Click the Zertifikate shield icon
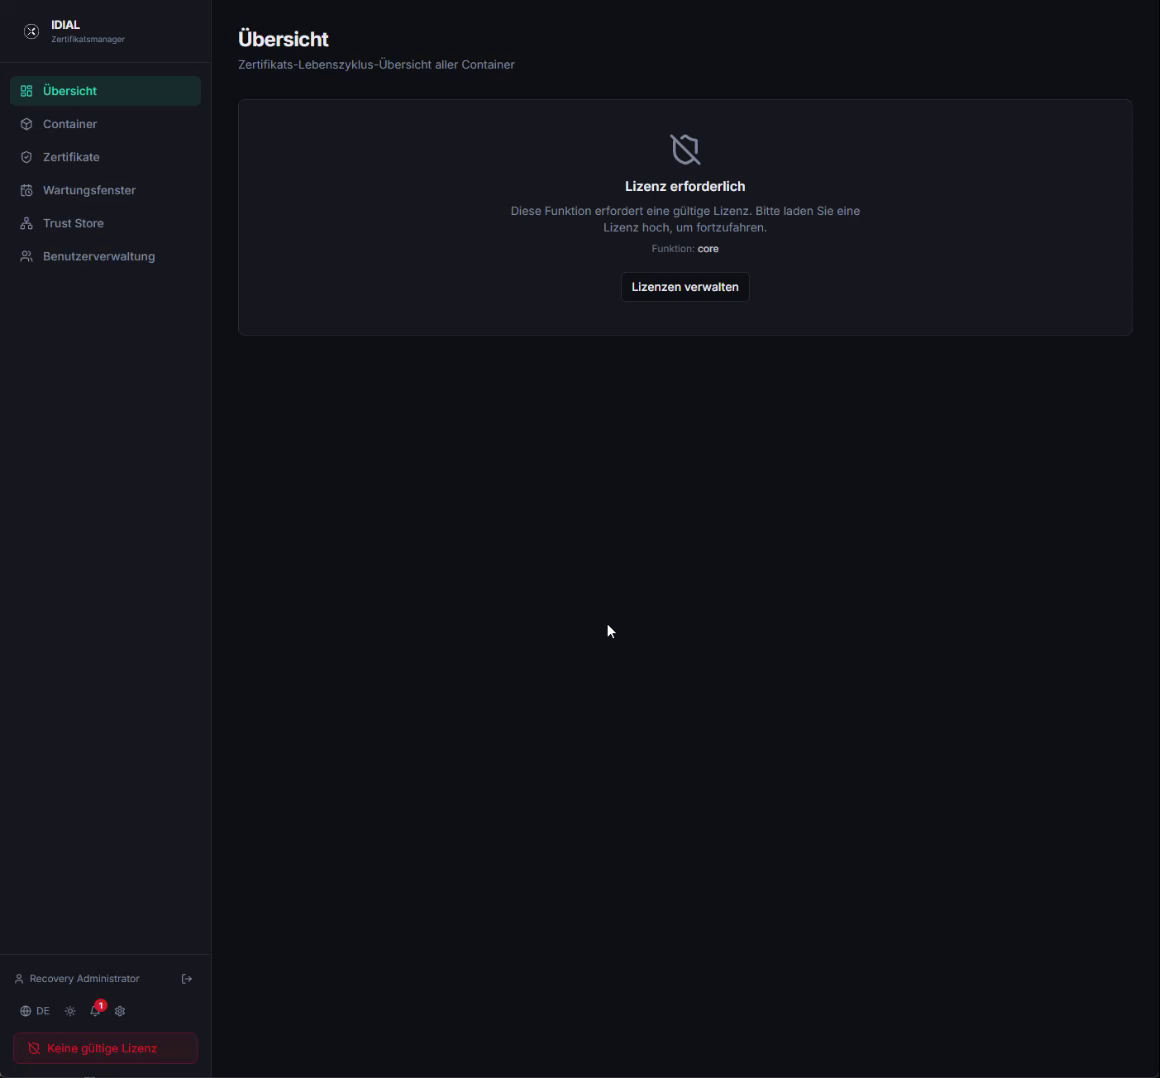The image size is (1160, 1078). 27,157
